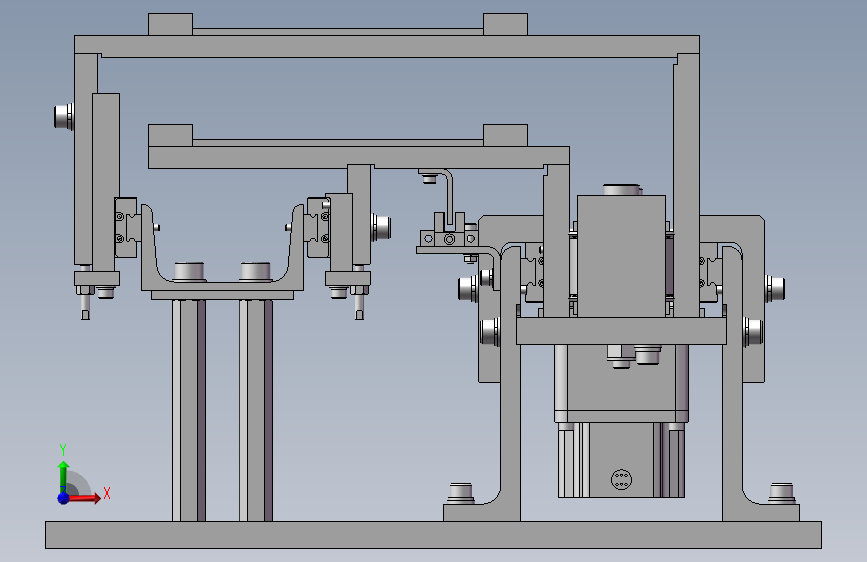Select the small sensor block with circular holes
The height and width of the screenshot is (562, 867).
click(448, 238)
